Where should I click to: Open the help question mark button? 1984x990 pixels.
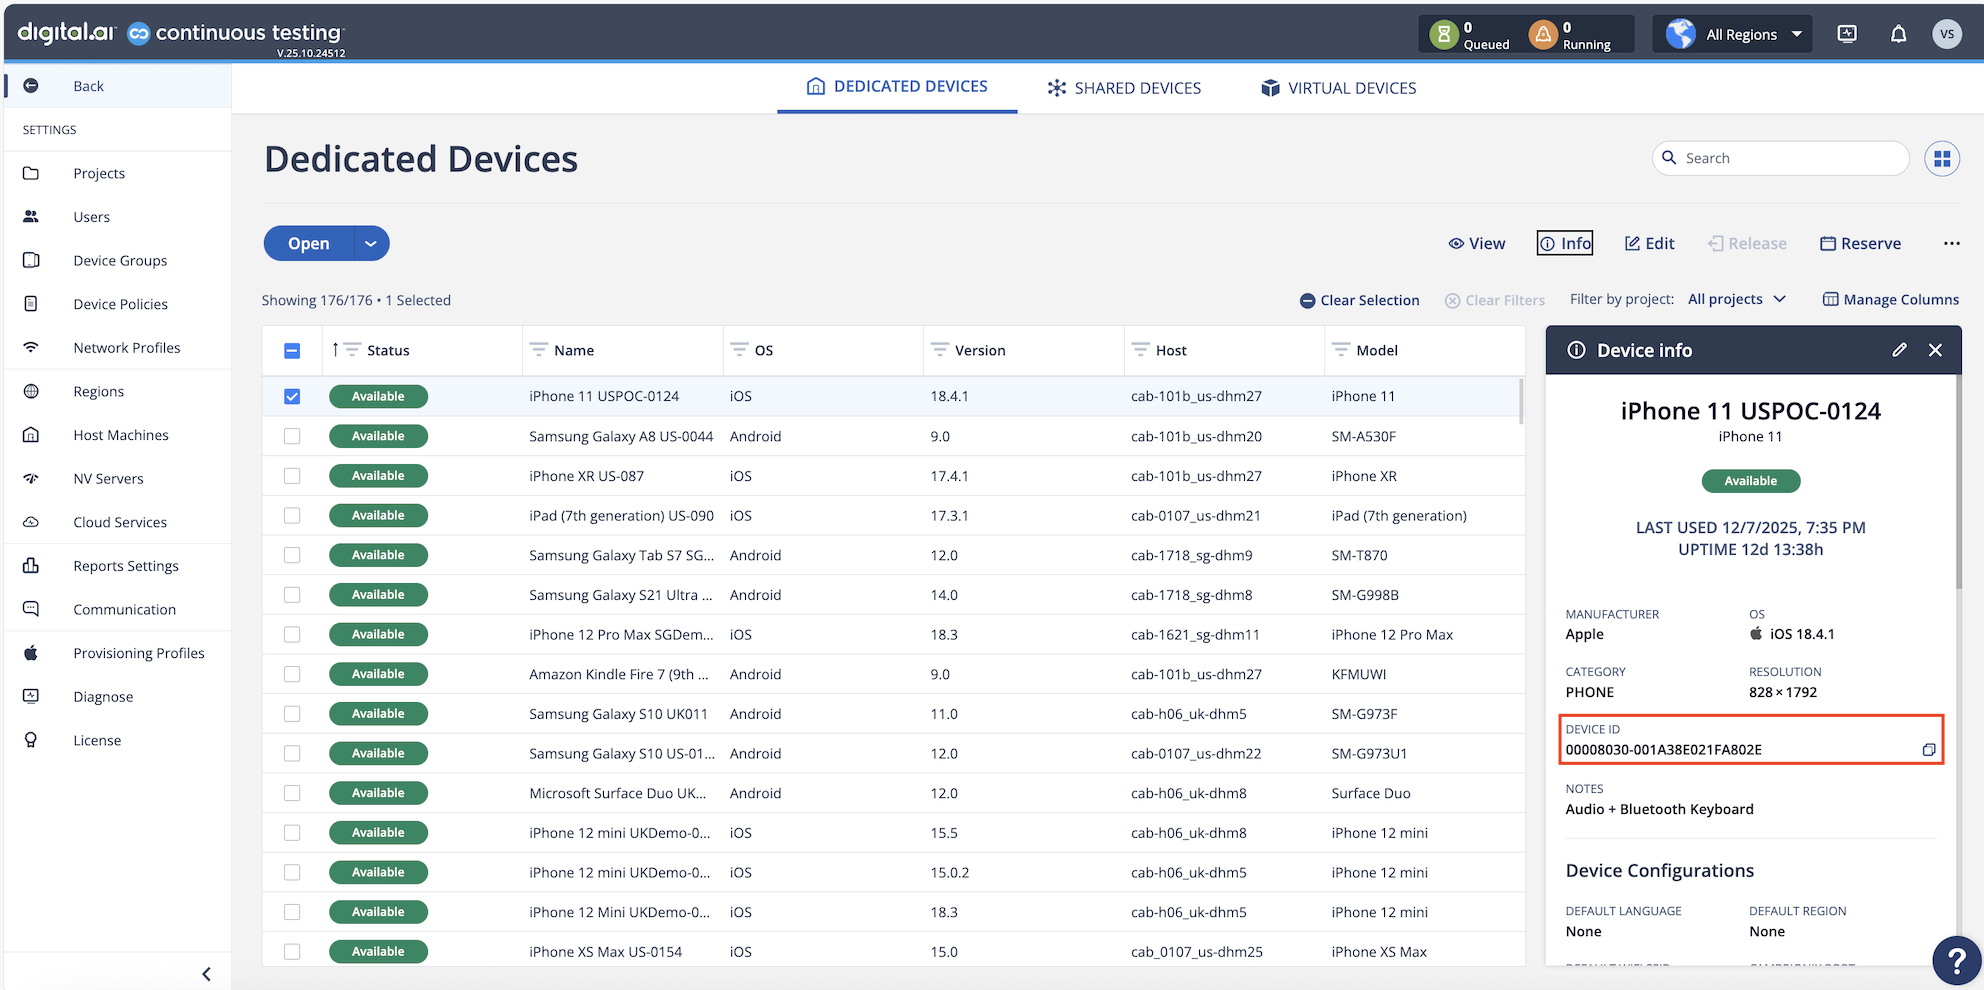coord(1956,960)
